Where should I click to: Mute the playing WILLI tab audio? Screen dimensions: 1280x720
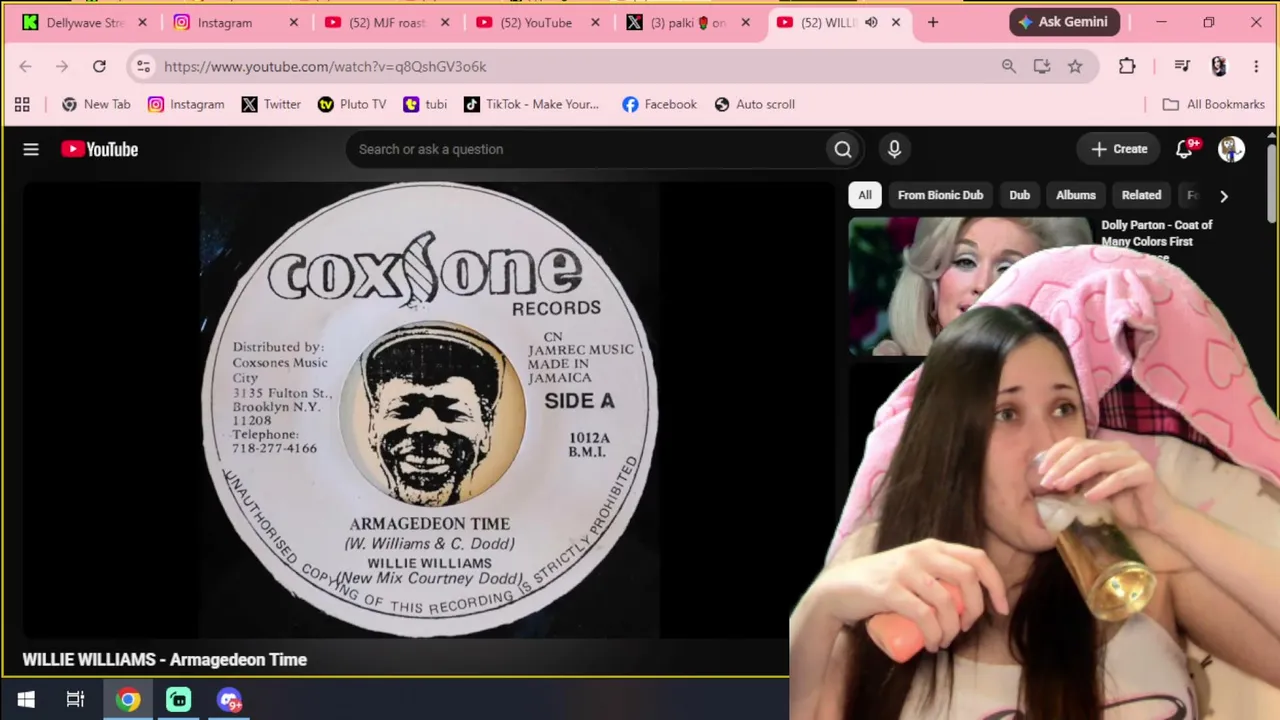point(871,22)
